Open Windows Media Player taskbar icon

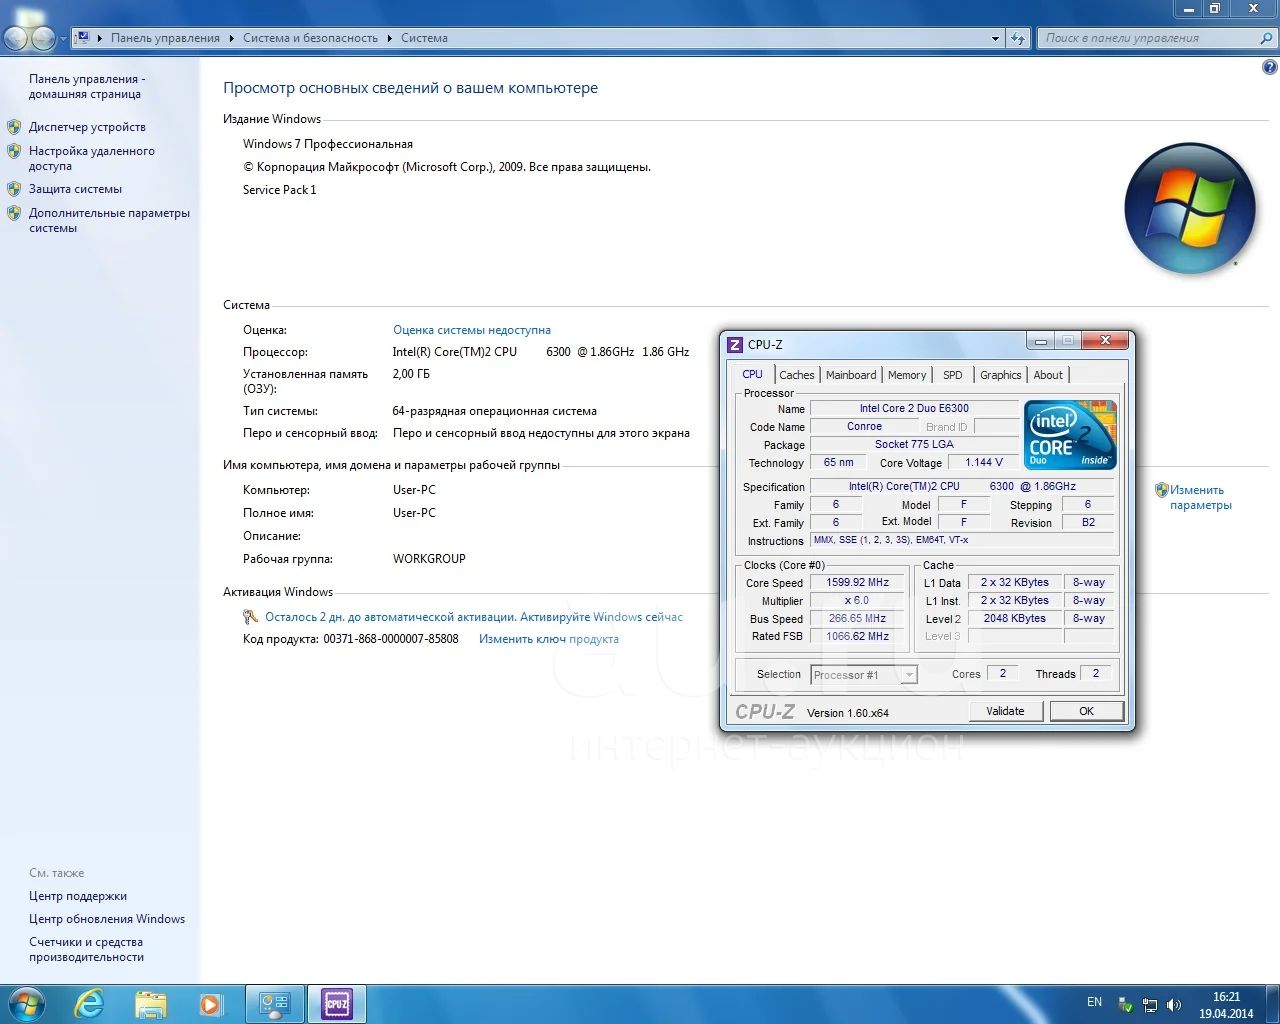click(210, 1004)
